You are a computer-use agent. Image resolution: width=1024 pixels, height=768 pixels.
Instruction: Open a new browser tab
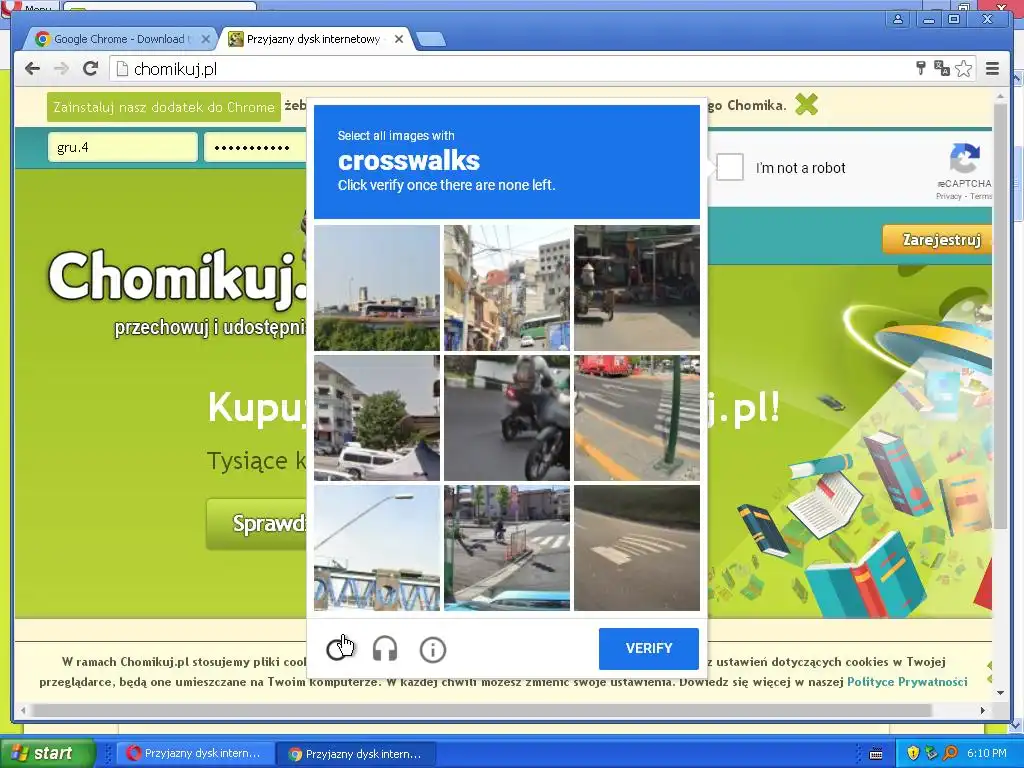431,40
